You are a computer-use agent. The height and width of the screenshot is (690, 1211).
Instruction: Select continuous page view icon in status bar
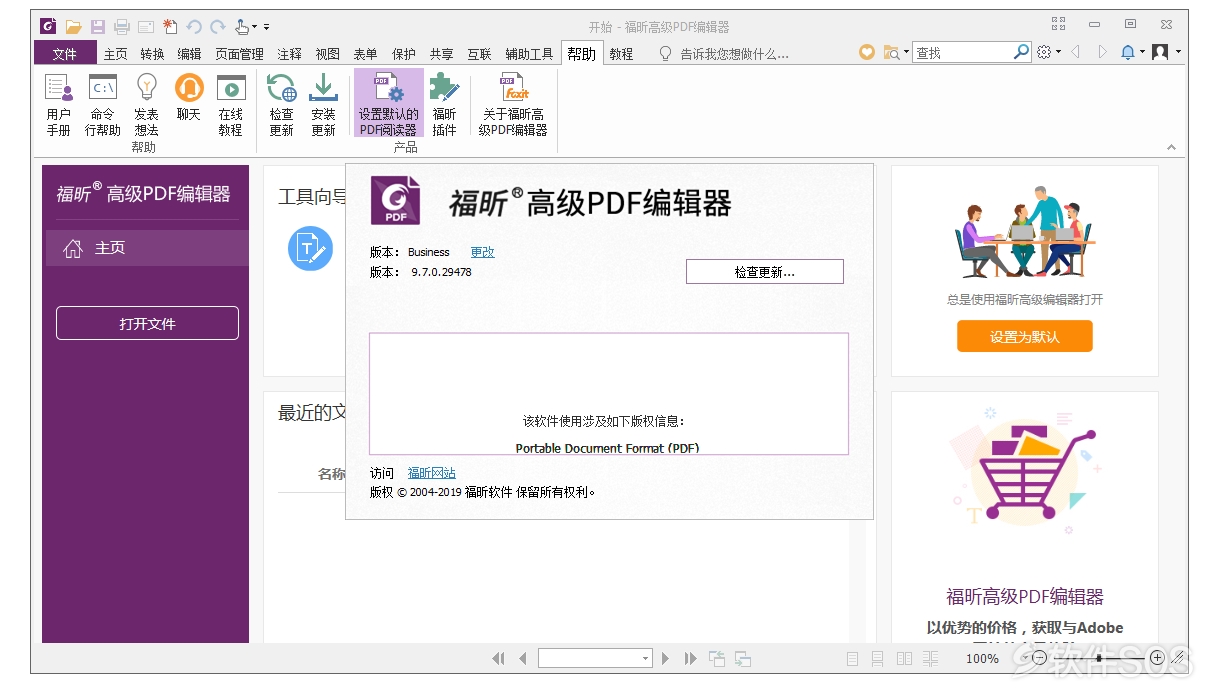[877, 658]
